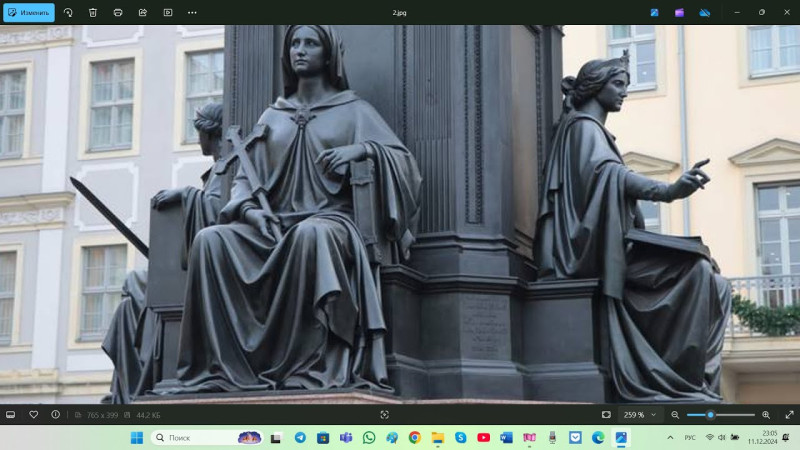Open the visual search scan icon

(x=385, y=414)
